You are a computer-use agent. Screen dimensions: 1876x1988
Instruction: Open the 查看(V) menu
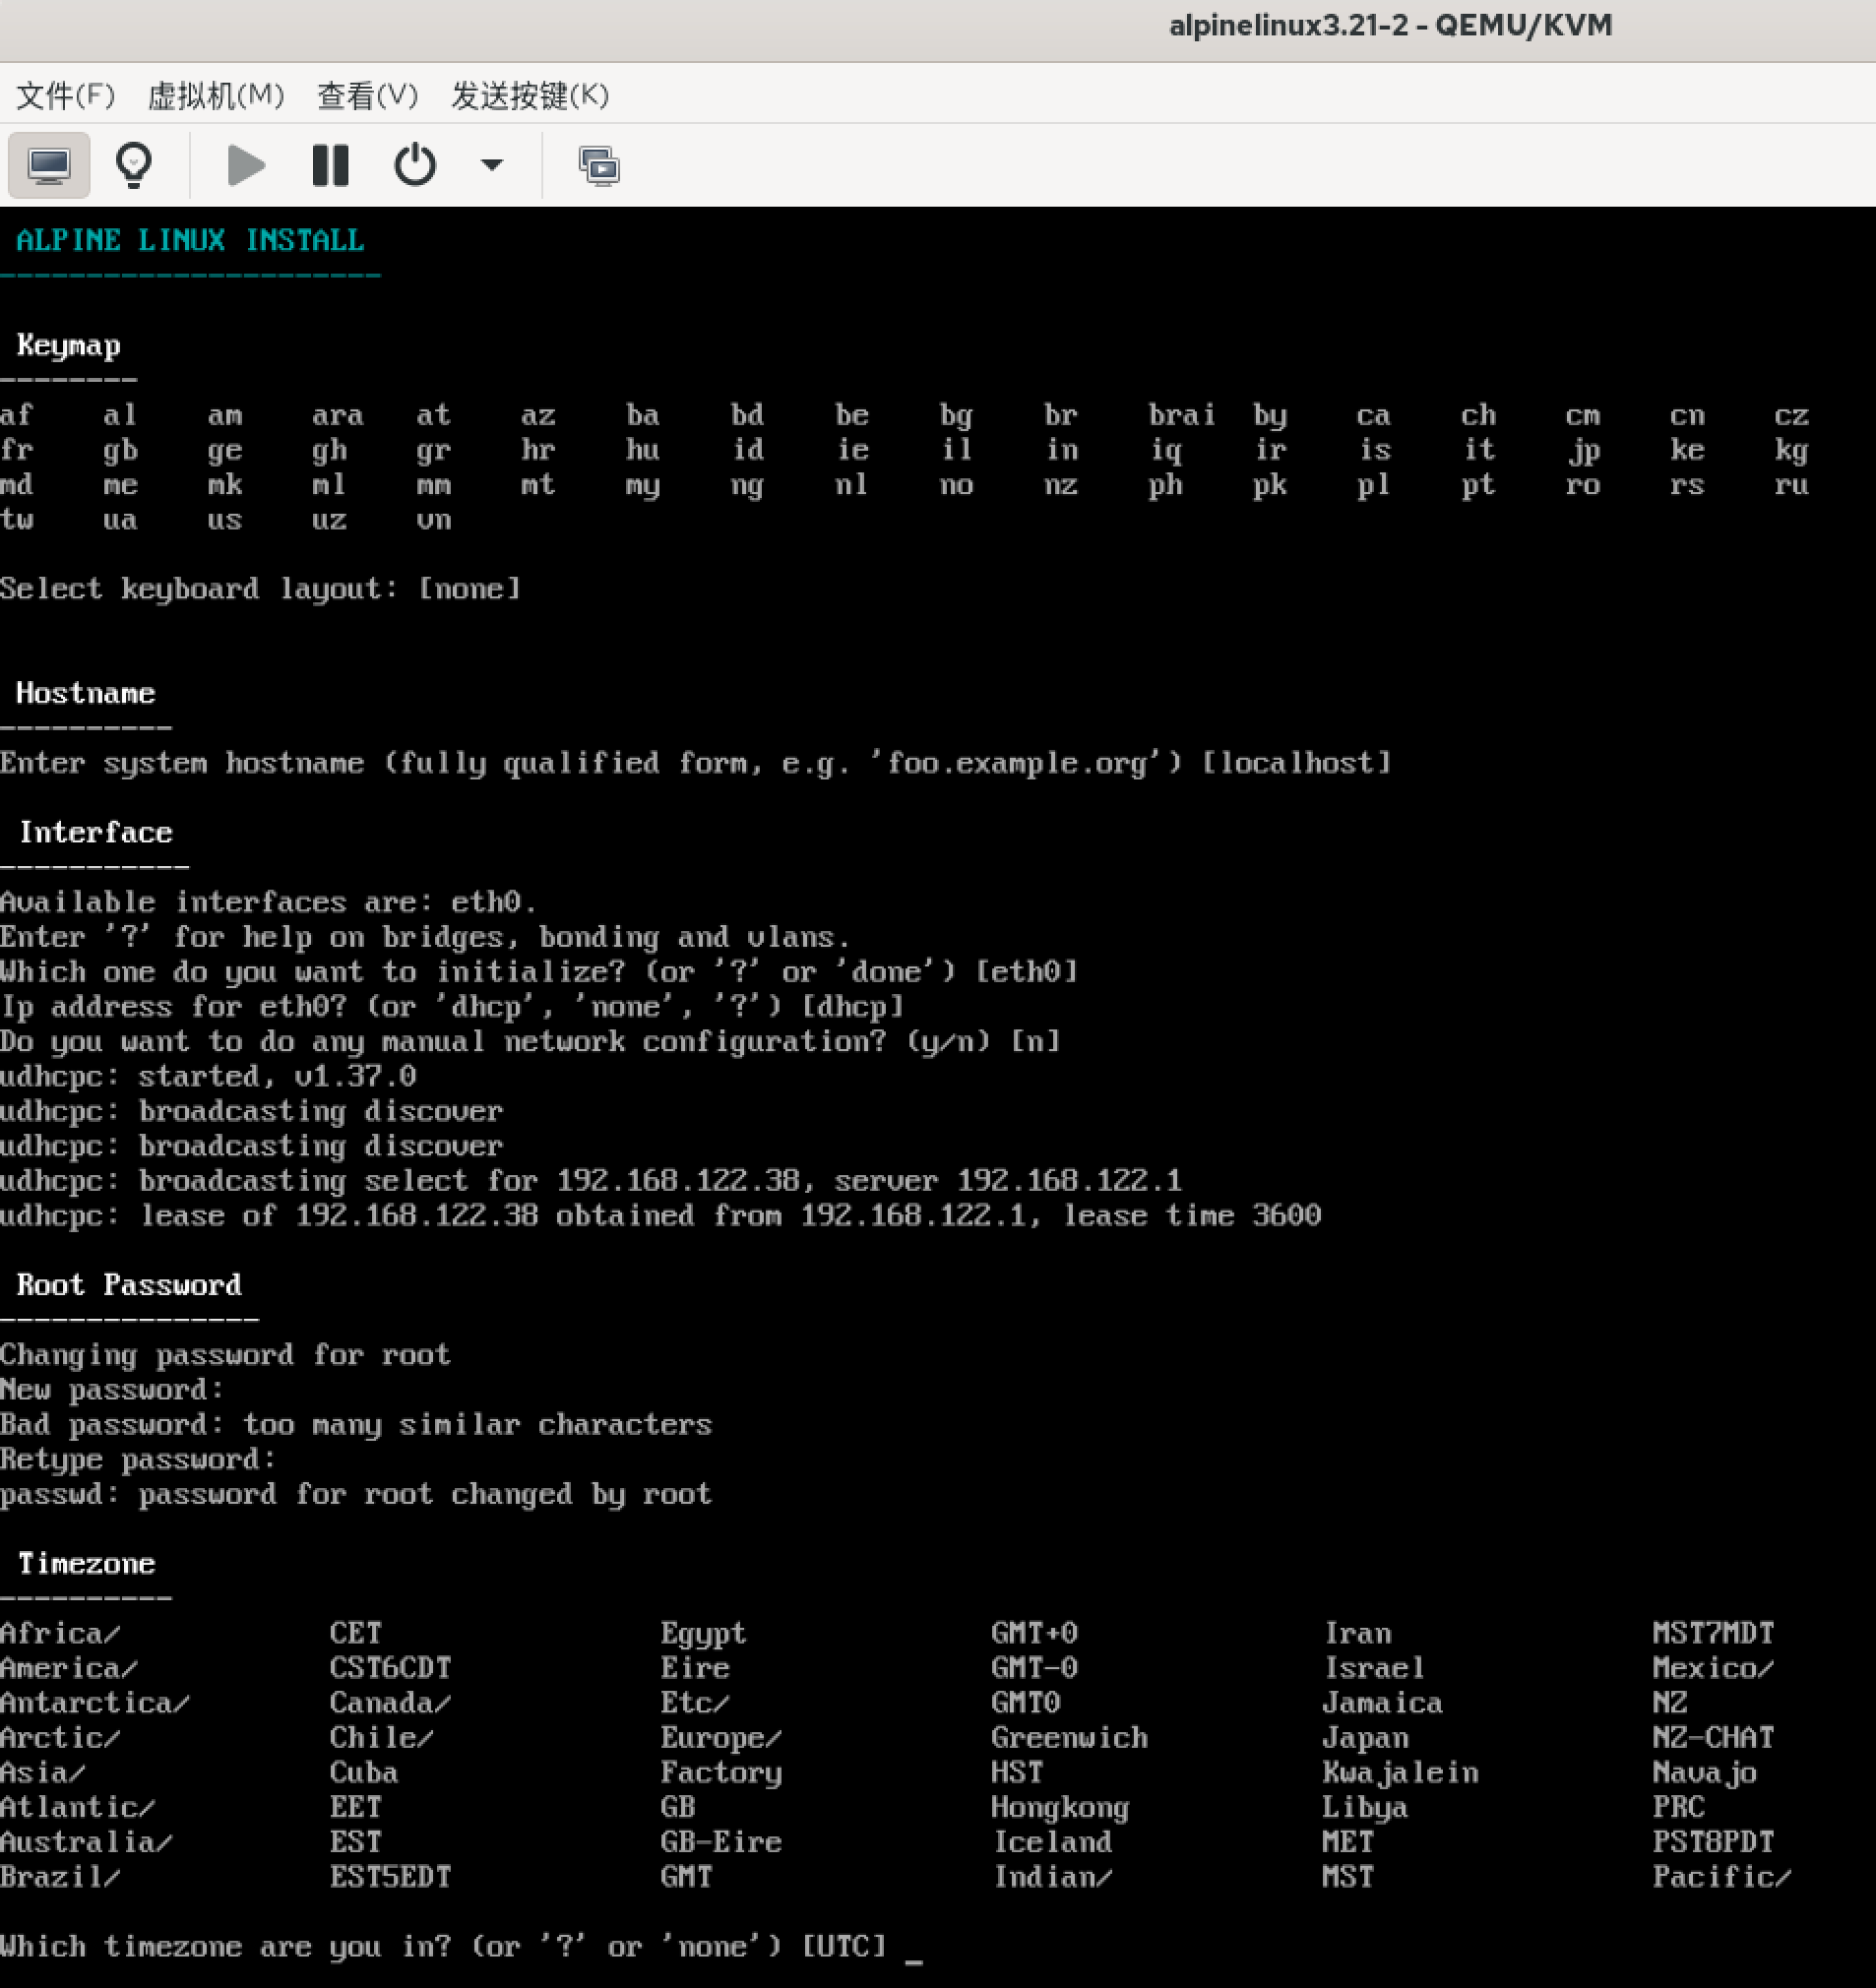[367, 96]
